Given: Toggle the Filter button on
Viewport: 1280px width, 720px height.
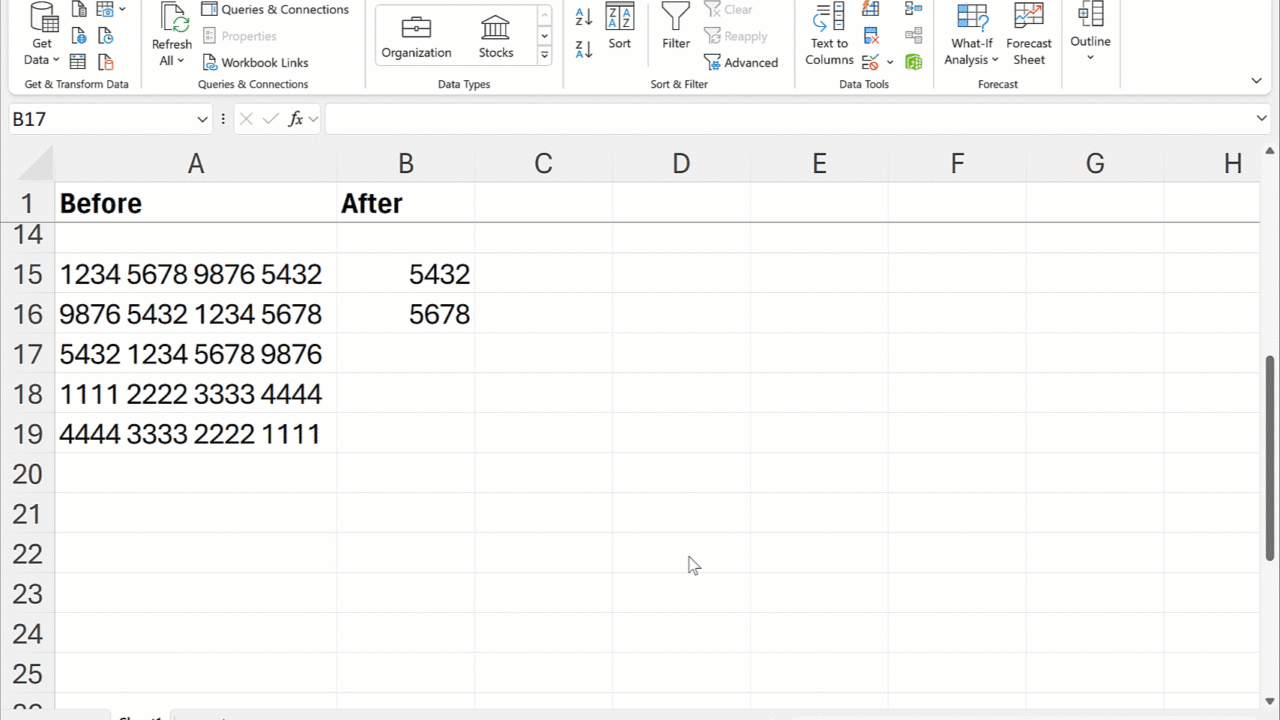Looking at the screenshot, I should (676, 26).
